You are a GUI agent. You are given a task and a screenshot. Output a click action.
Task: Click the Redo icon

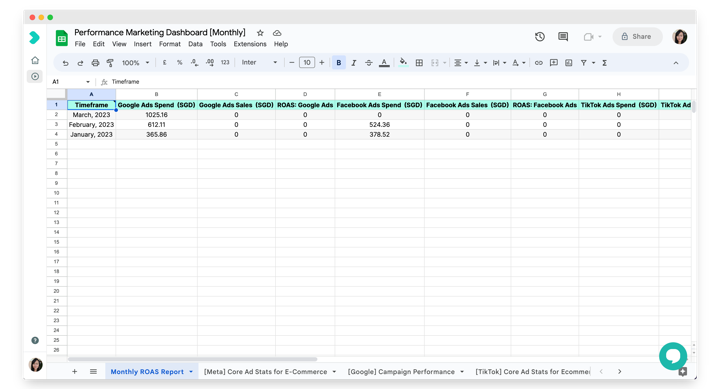80,63
